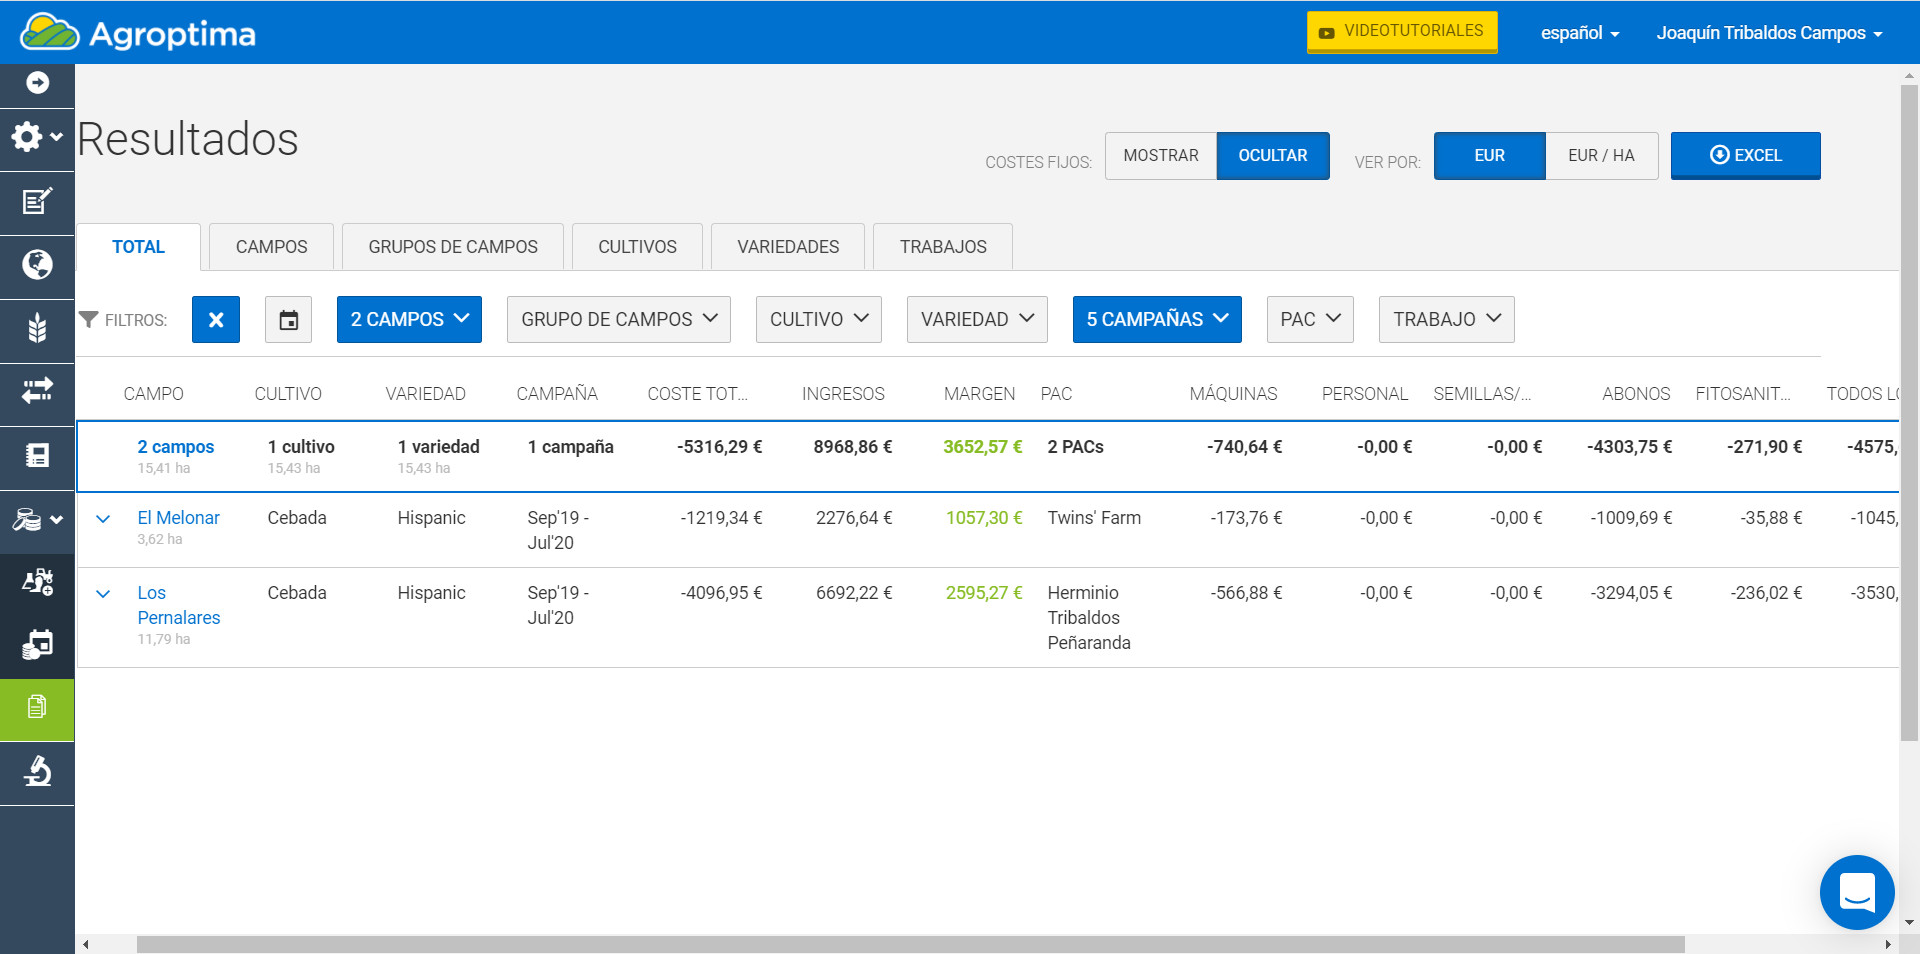Image resolution: width=1920 pixels, height=954 pixels.
Task: Show fixed costs with MOSTRAR
Action: (x=1160, y=156)
